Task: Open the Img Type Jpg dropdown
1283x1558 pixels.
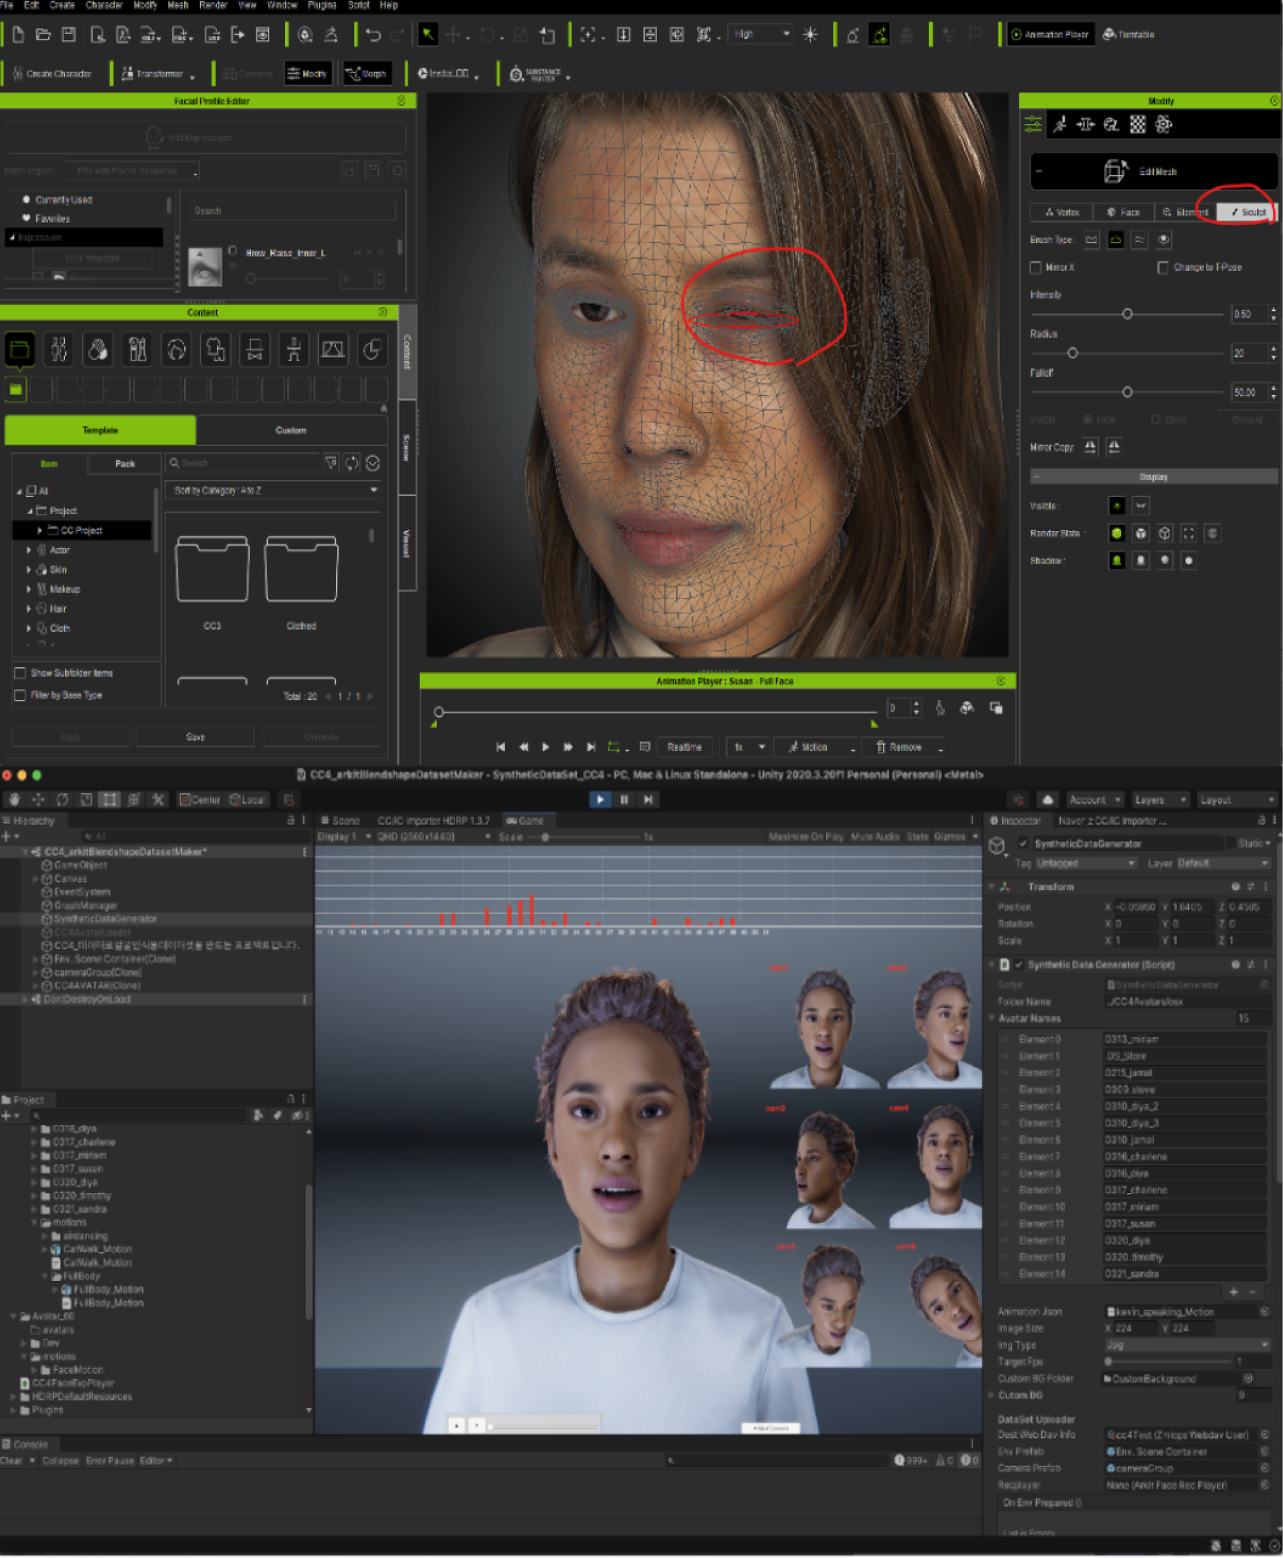Action: (1186, 1345)
